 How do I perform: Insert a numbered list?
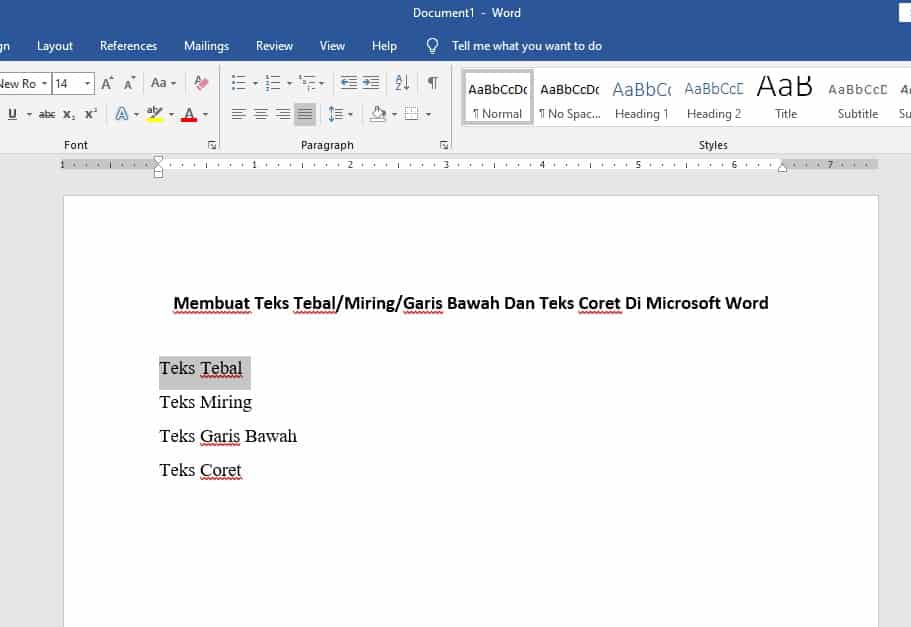tap(272, 83)
